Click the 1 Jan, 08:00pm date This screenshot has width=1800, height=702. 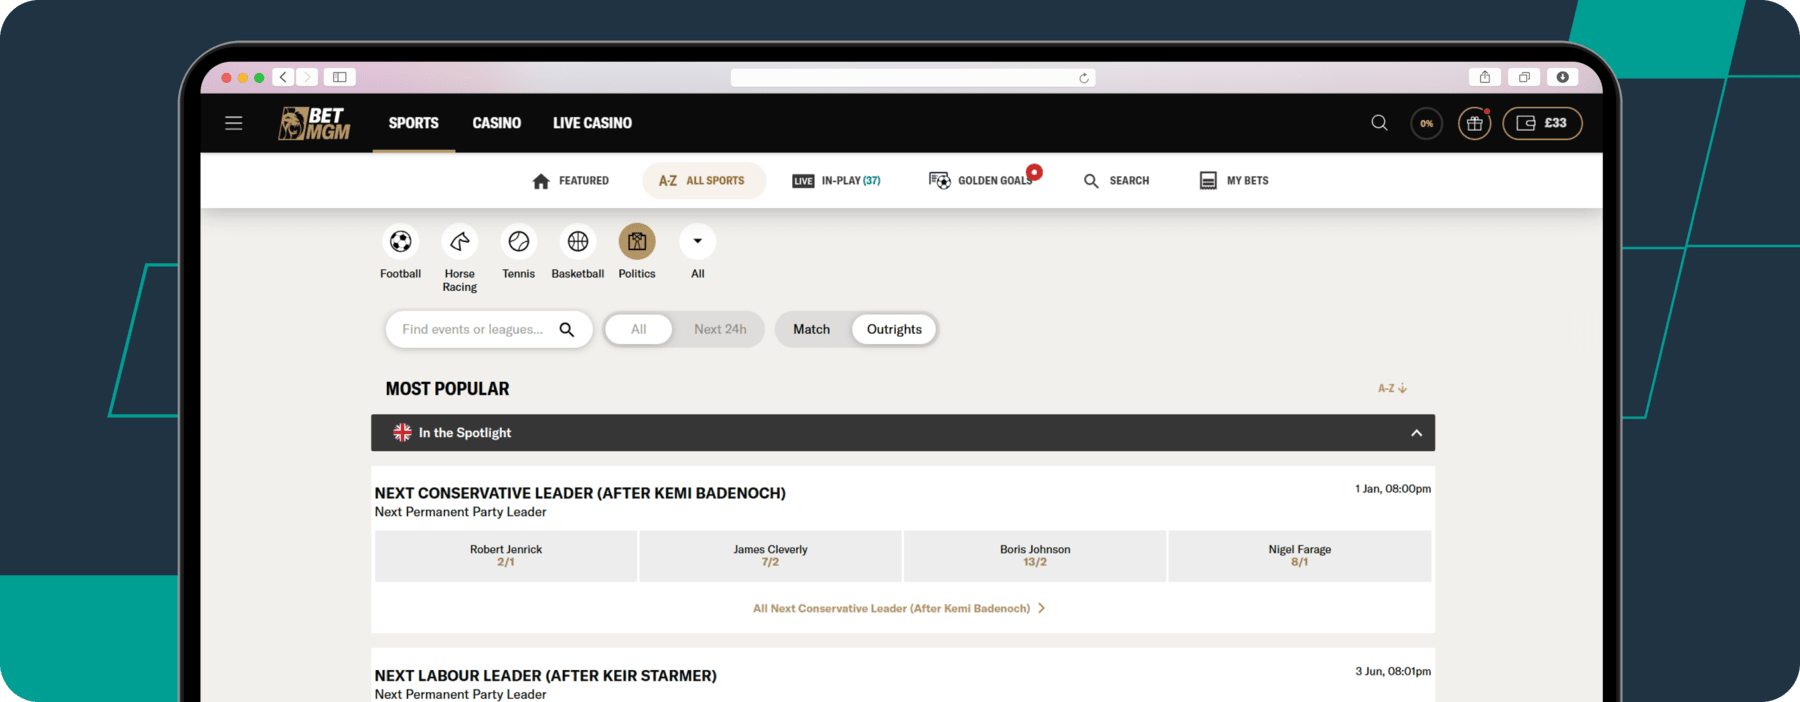(x=1393, y=489)
